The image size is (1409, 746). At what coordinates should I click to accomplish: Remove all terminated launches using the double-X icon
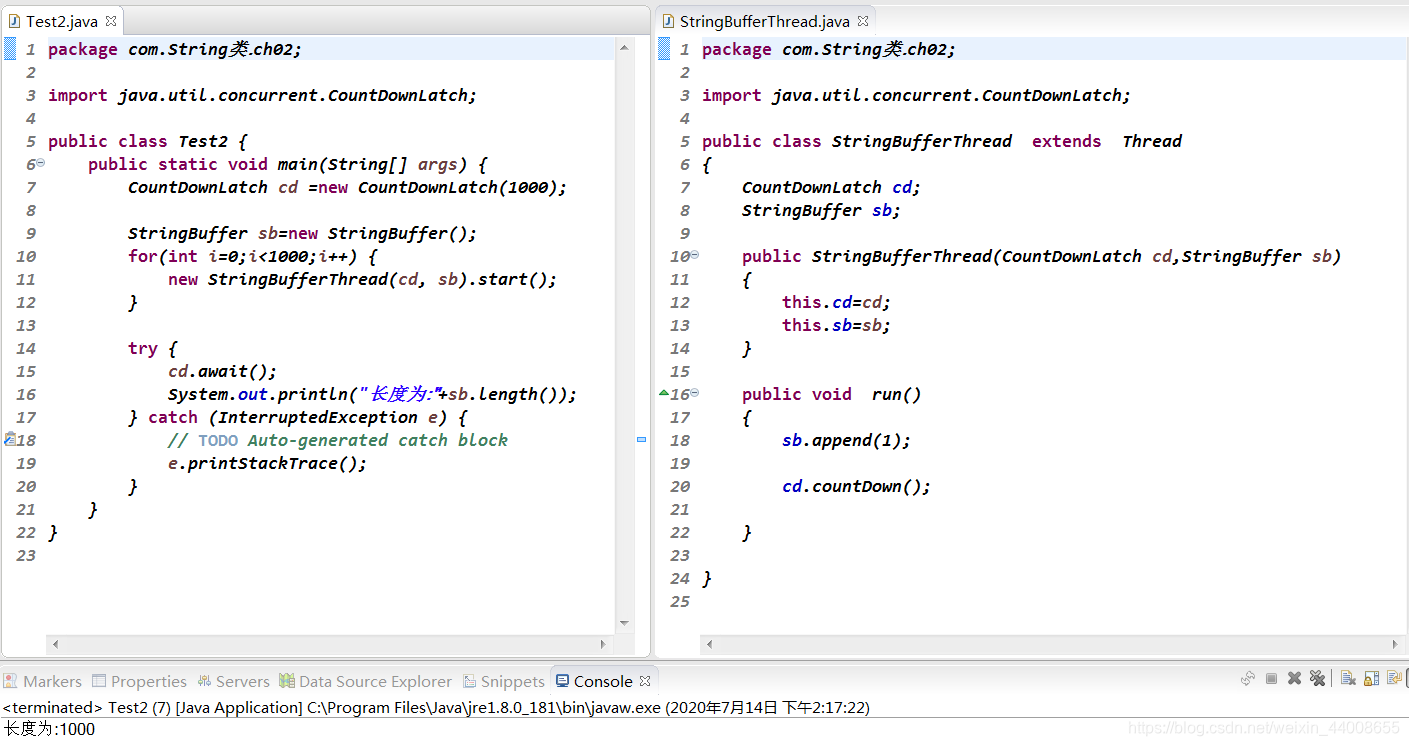(1317, 678)
